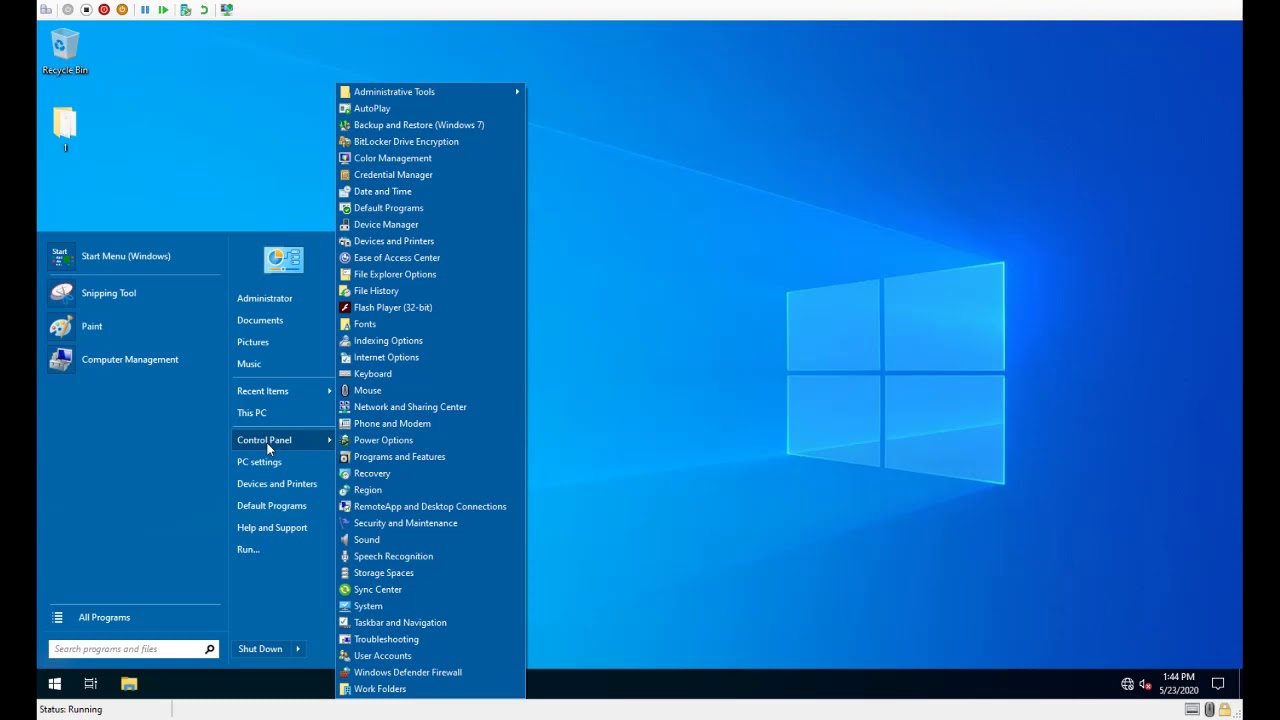Click the search magnifier icon
1280x720 pixels.
point(209,649)
